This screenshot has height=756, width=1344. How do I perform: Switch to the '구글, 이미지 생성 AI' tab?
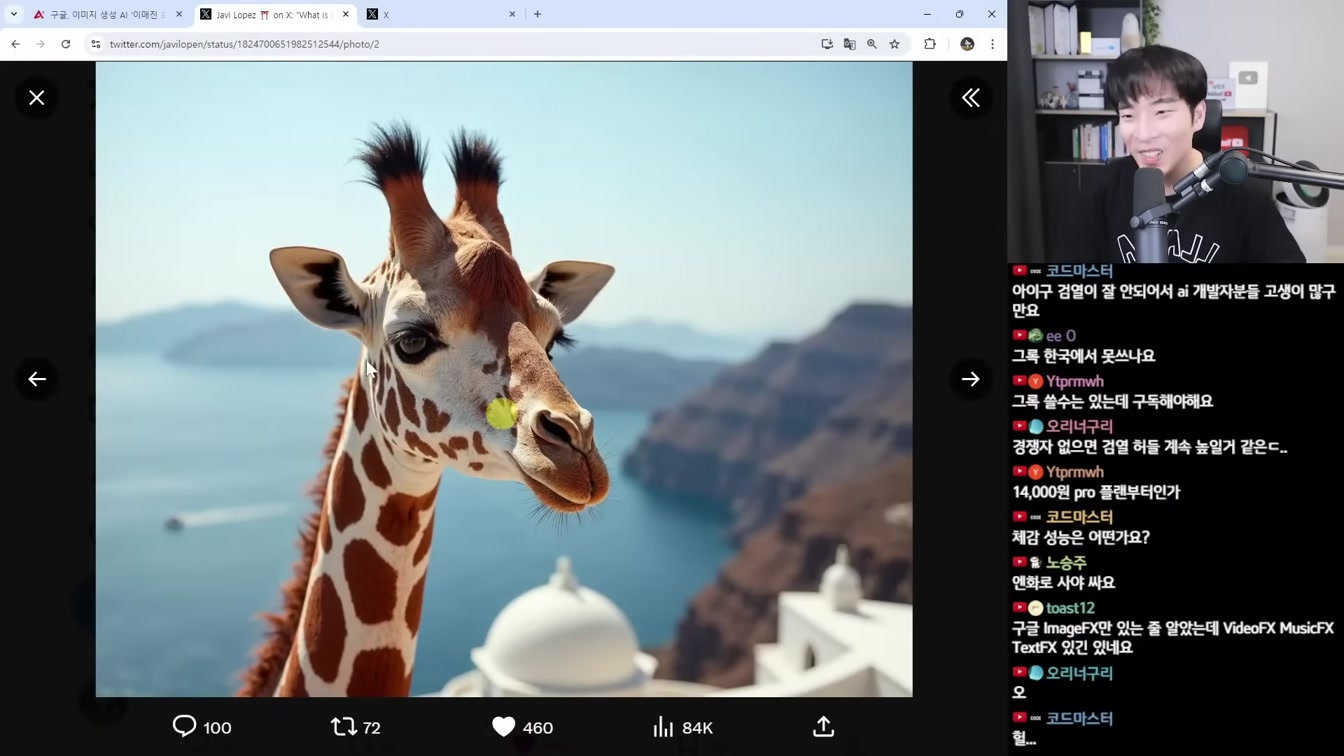(108, 15)
